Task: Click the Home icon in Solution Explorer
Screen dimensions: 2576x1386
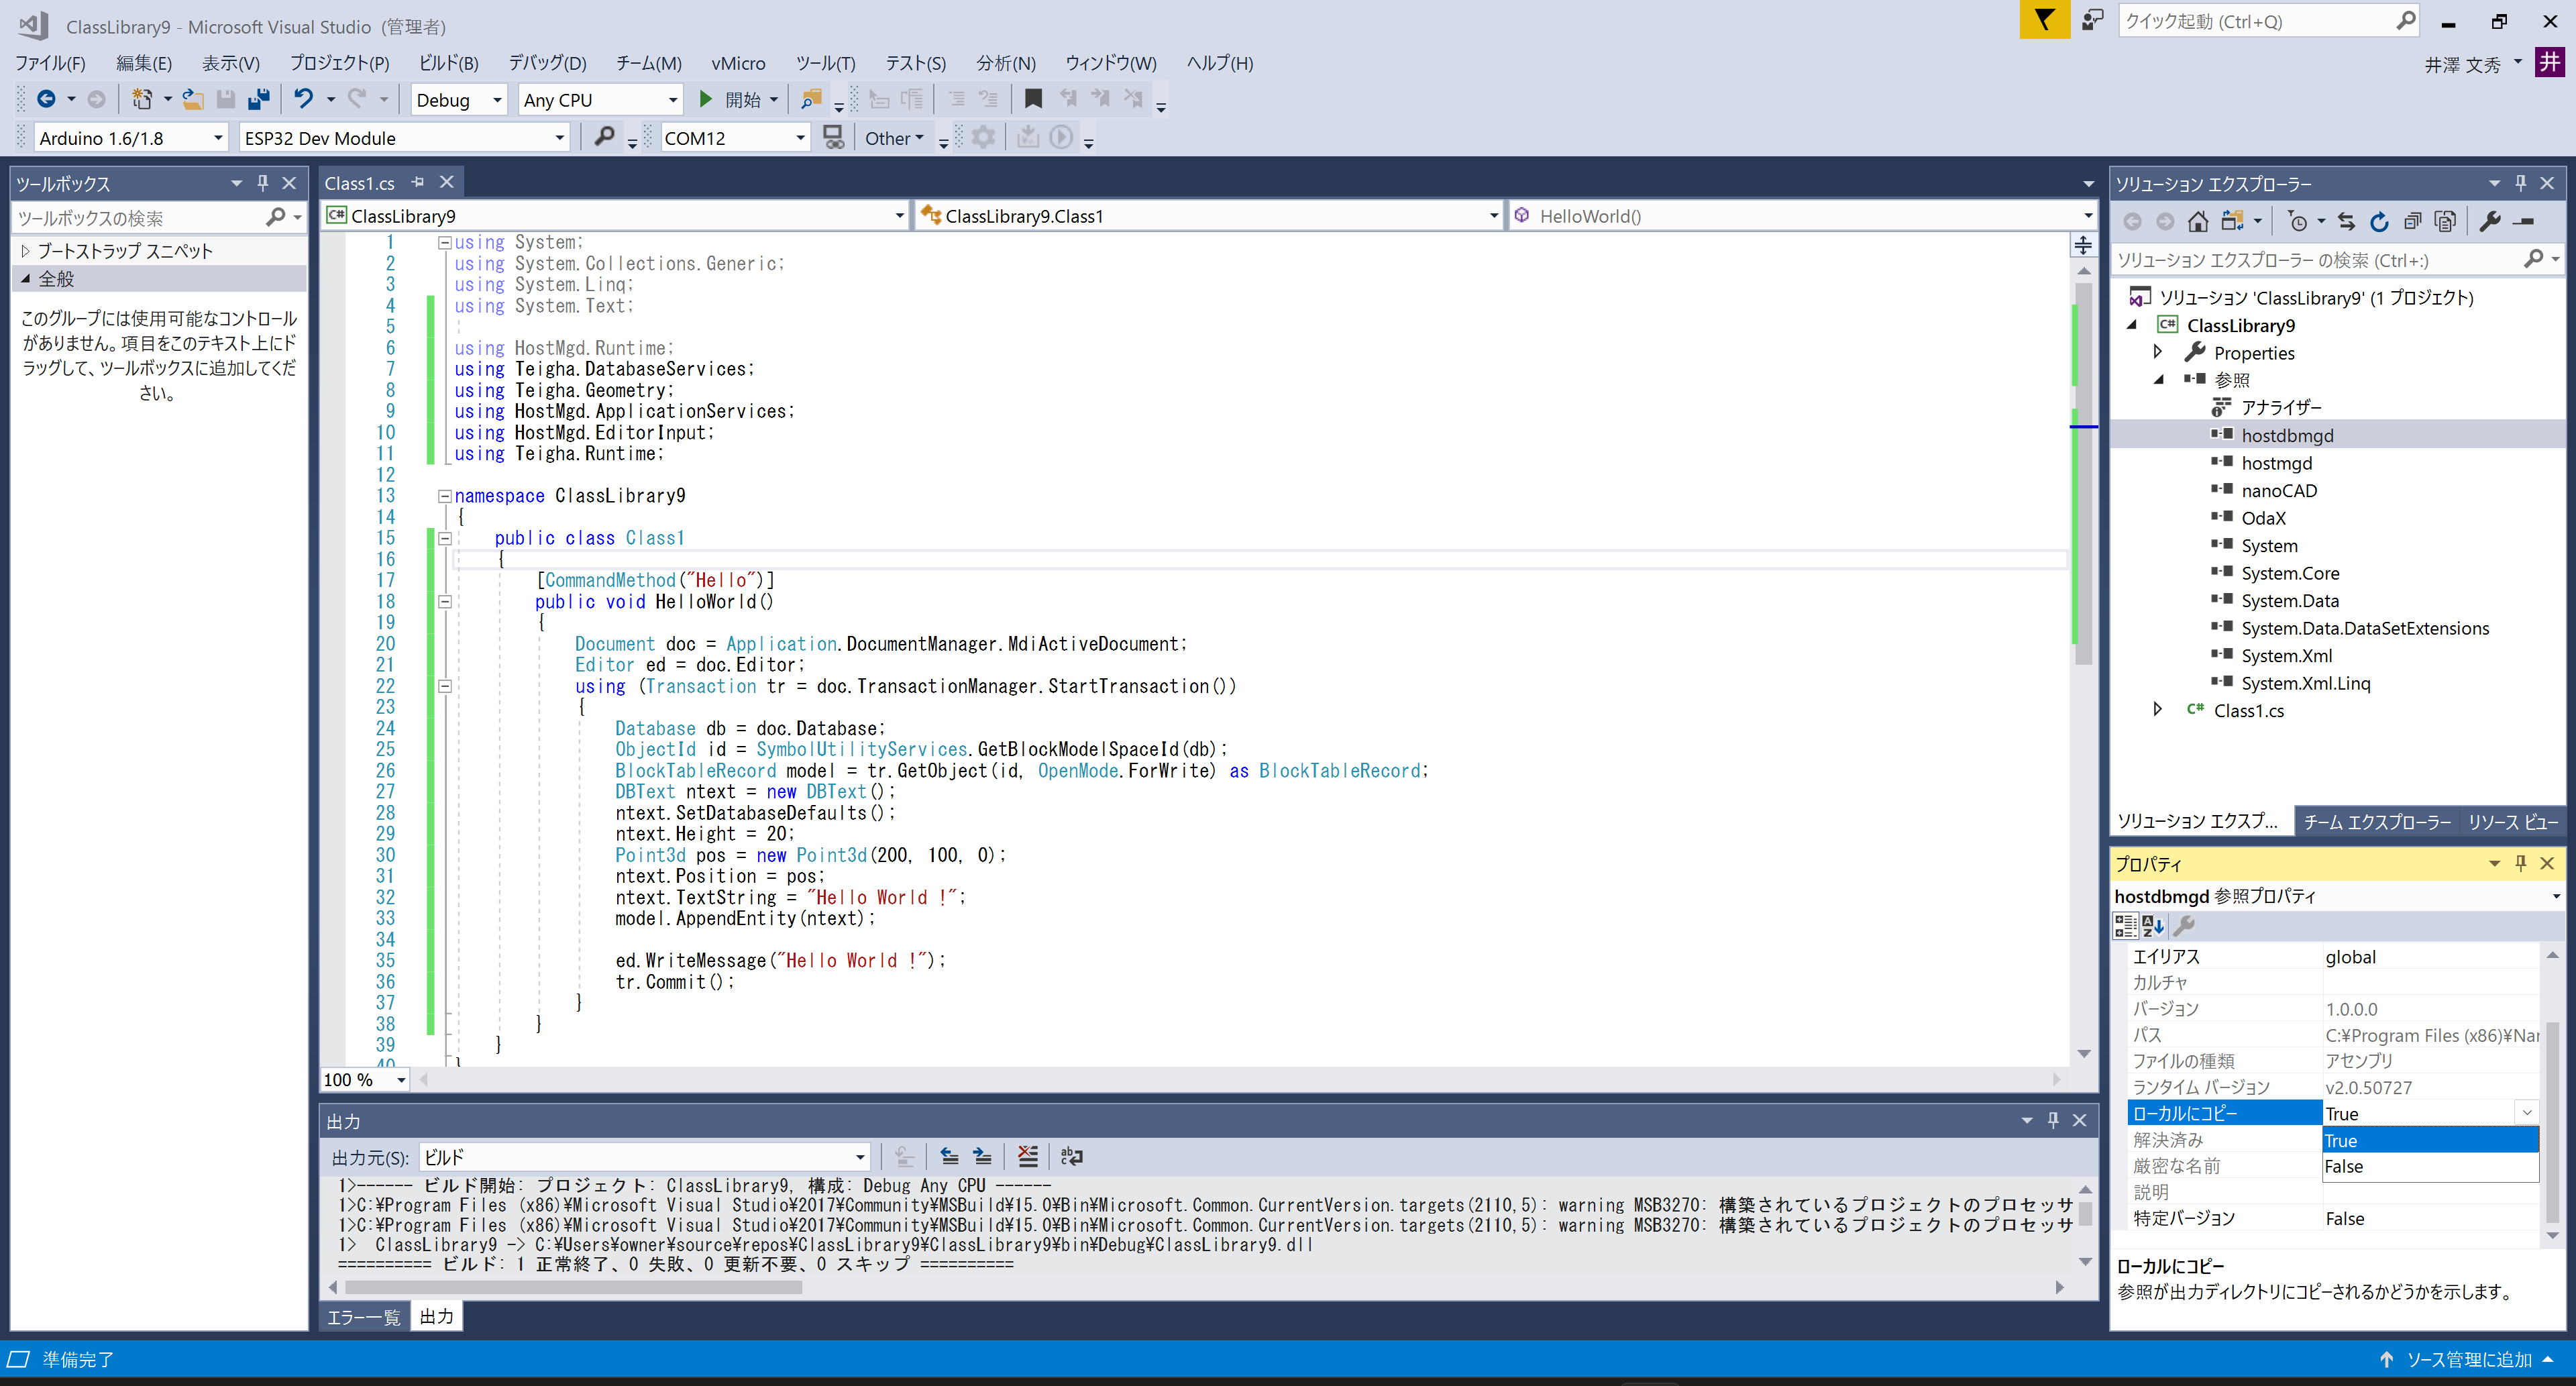Action: tap(2197, 222)
